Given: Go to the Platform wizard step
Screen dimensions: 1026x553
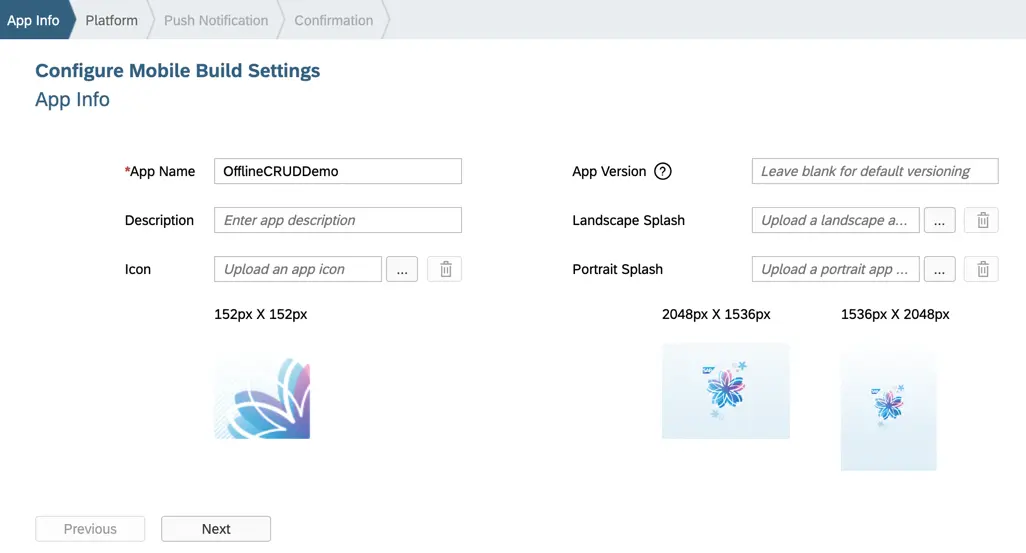Looking at the screenshot, I should [x=111, y=20].
